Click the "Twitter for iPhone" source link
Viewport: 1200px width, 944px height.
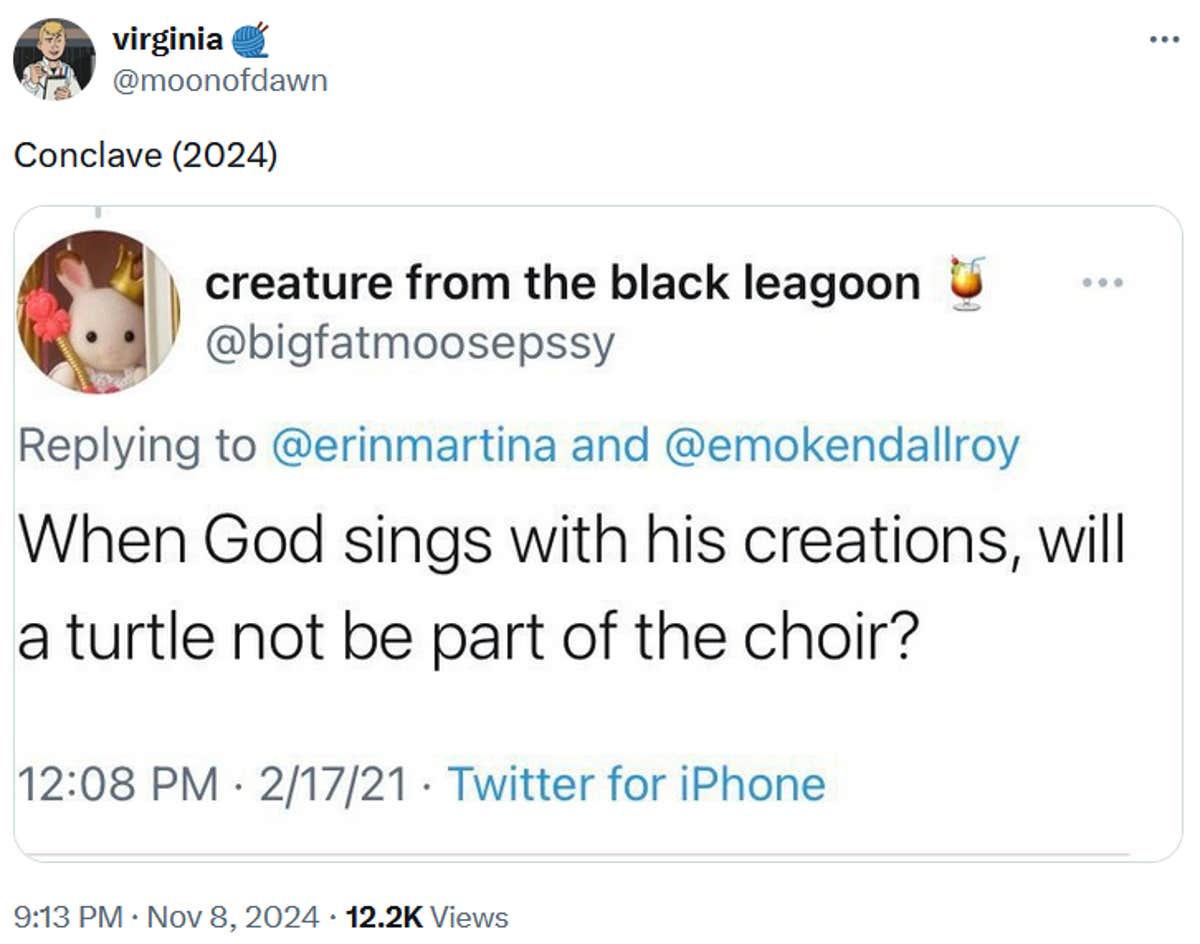(636, 784)
